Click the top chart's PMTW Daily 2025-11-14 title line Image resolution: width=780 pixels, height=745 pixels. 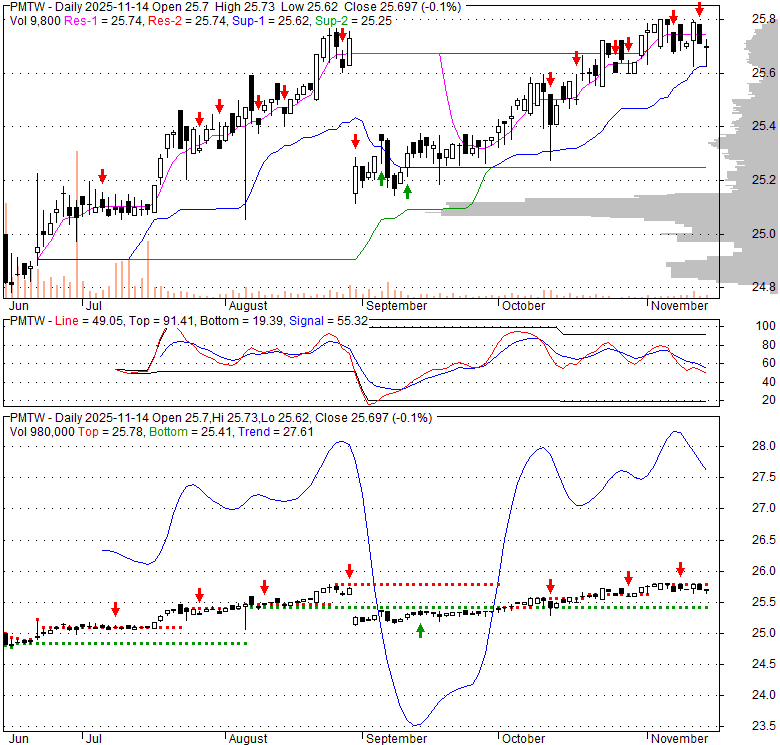click(236, 7)
